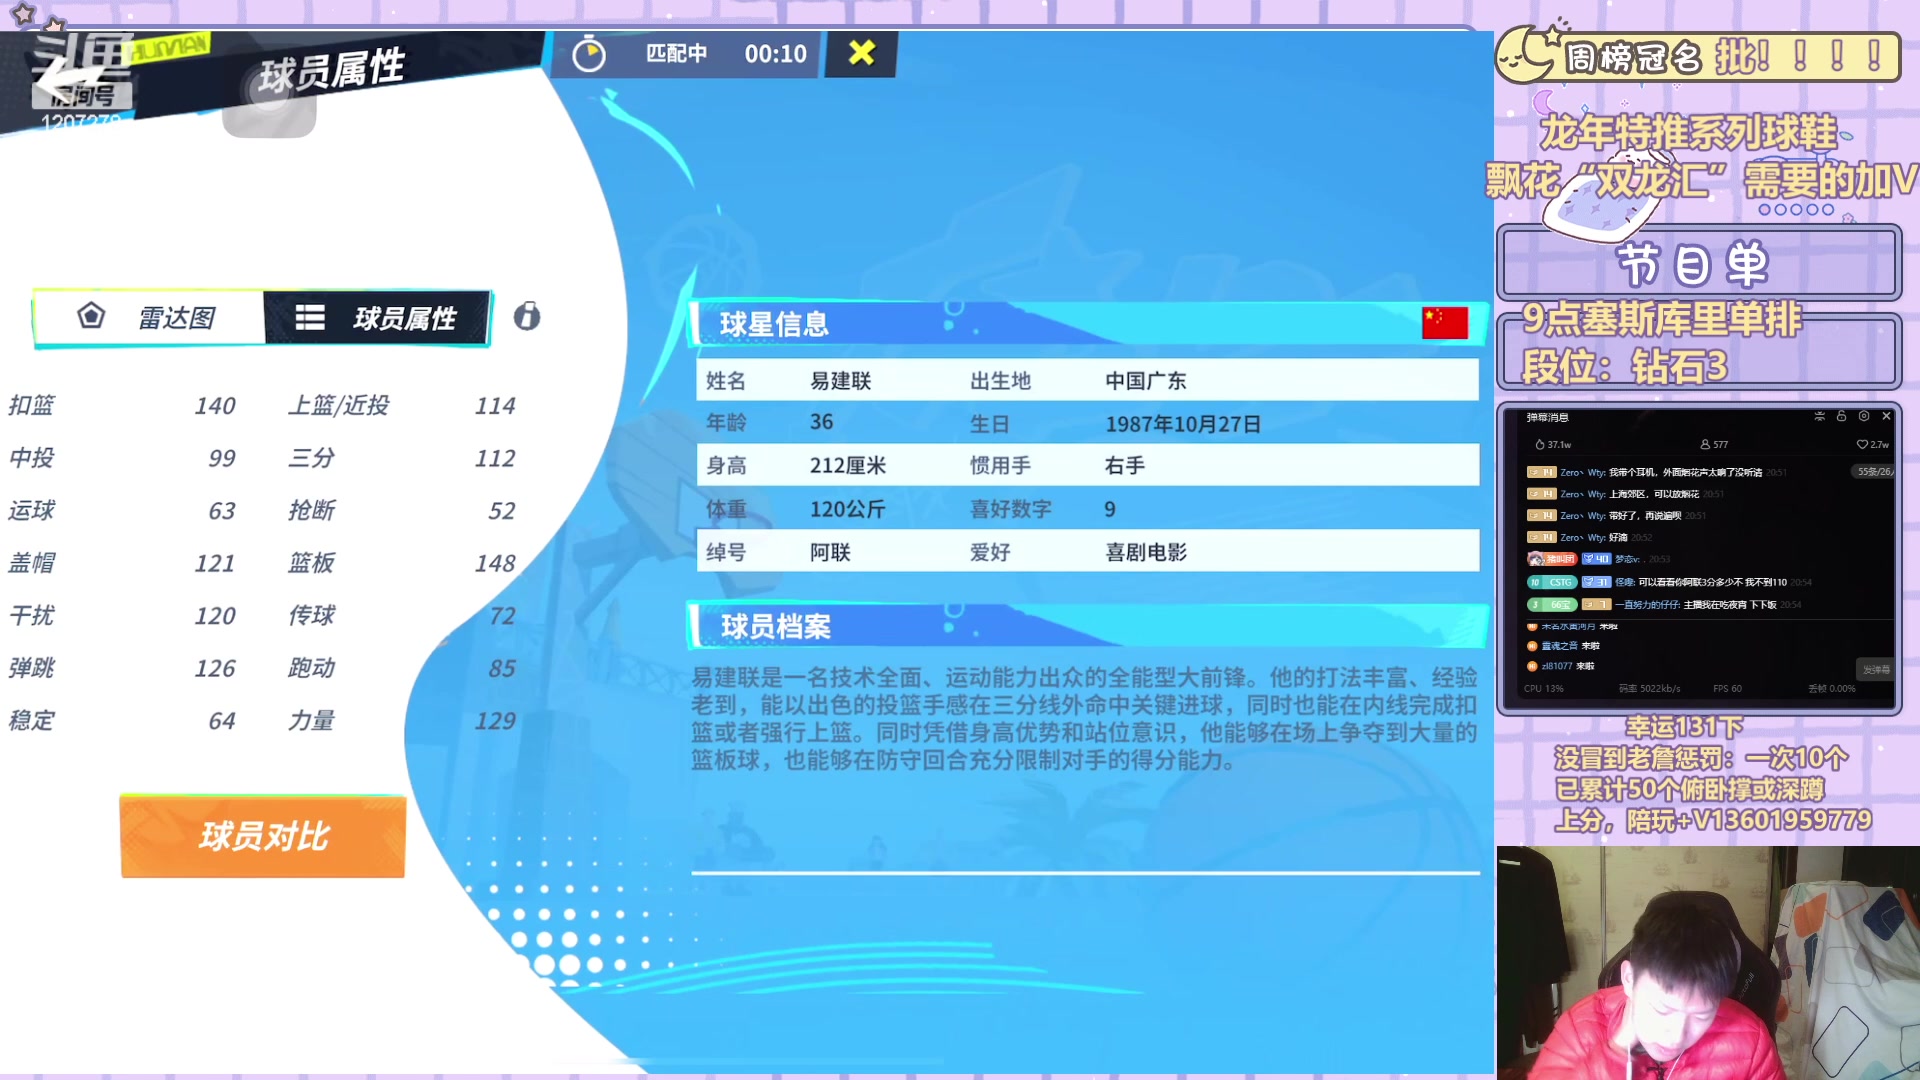Click the nickname value 阿联

click(x=830, y=552)
